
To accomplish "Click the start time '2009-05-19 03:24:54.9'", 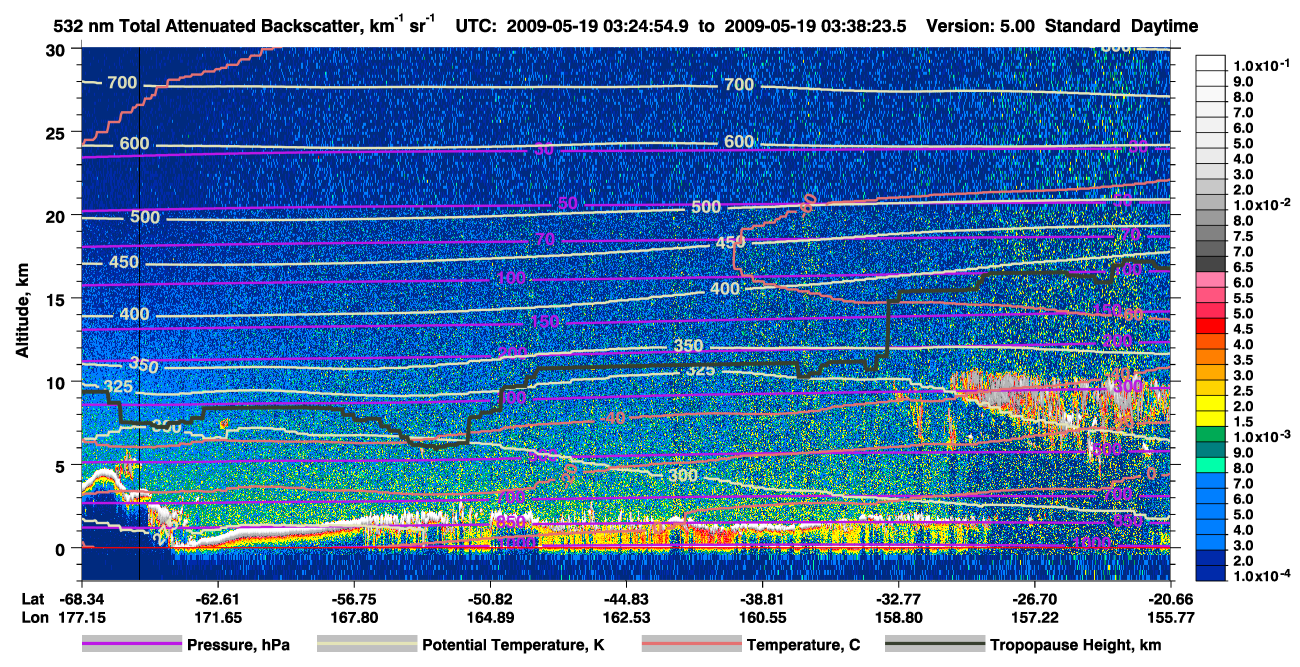I will tap(598, 26).
